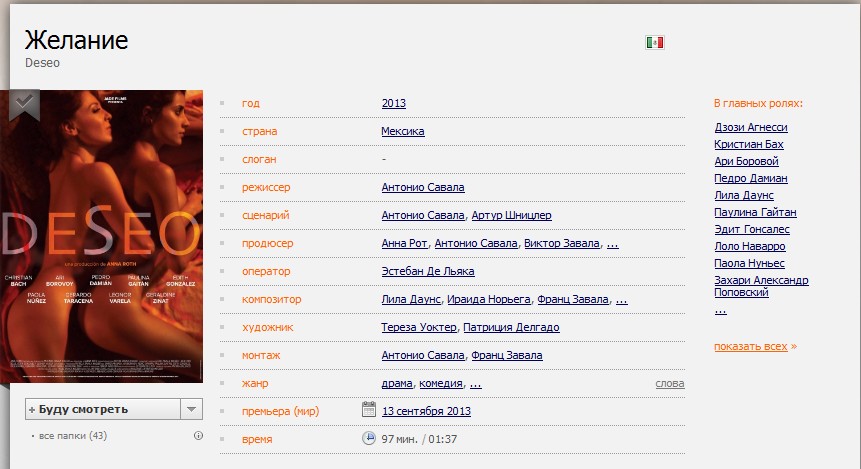The width and height of the screenshot is (861, 469).
Task: Open actor Захари Александр Поповский link
Action: (x=761, y=286)
